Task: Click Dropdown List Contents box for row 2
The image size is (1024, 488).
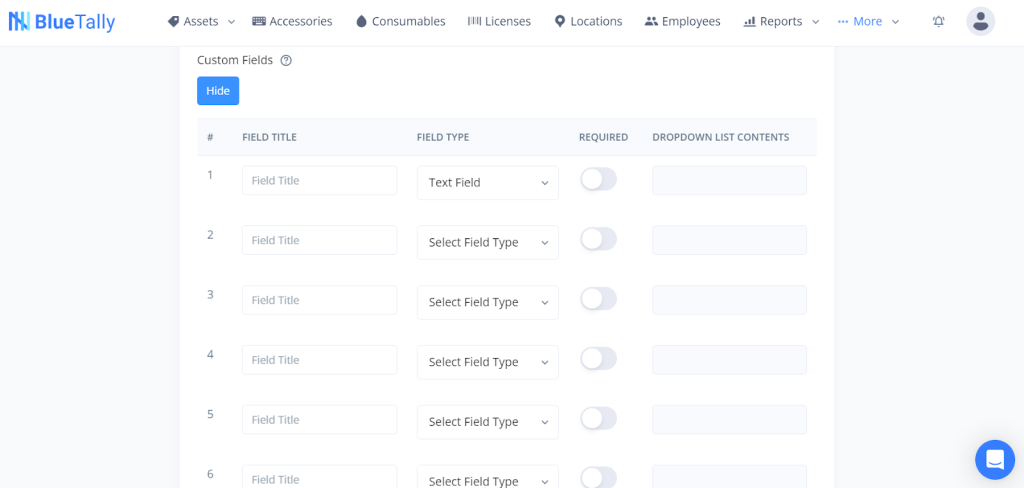Action: pos(729,240)
